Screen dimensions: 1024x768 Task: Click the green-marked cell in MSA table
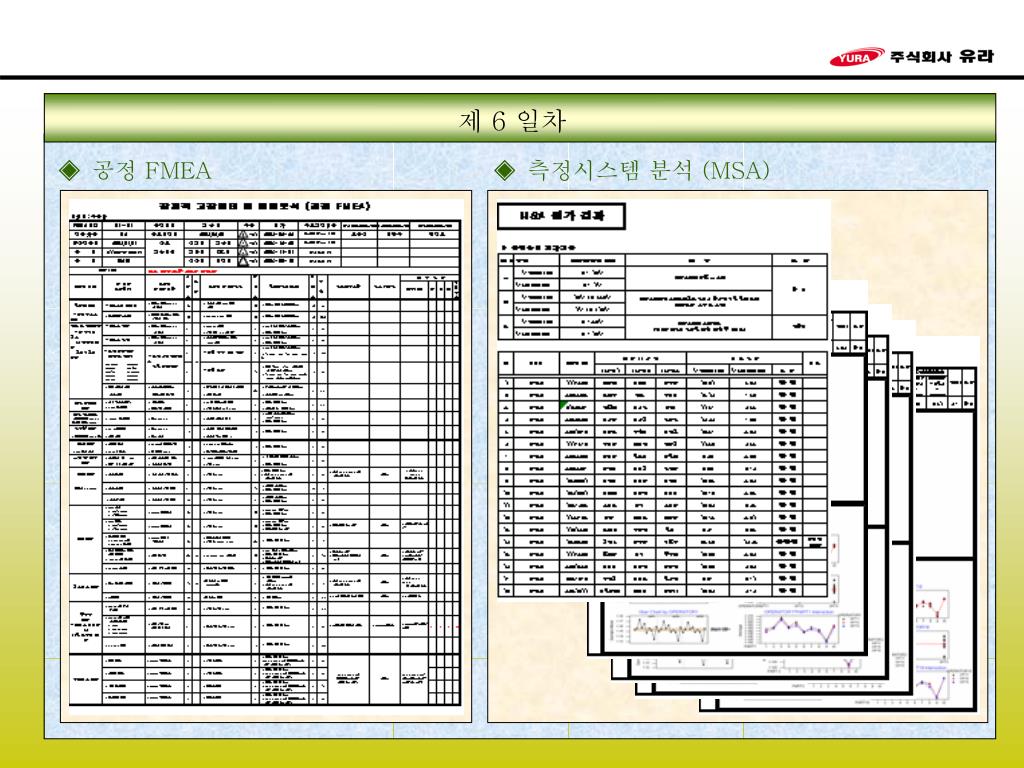(x=577, y=406)
